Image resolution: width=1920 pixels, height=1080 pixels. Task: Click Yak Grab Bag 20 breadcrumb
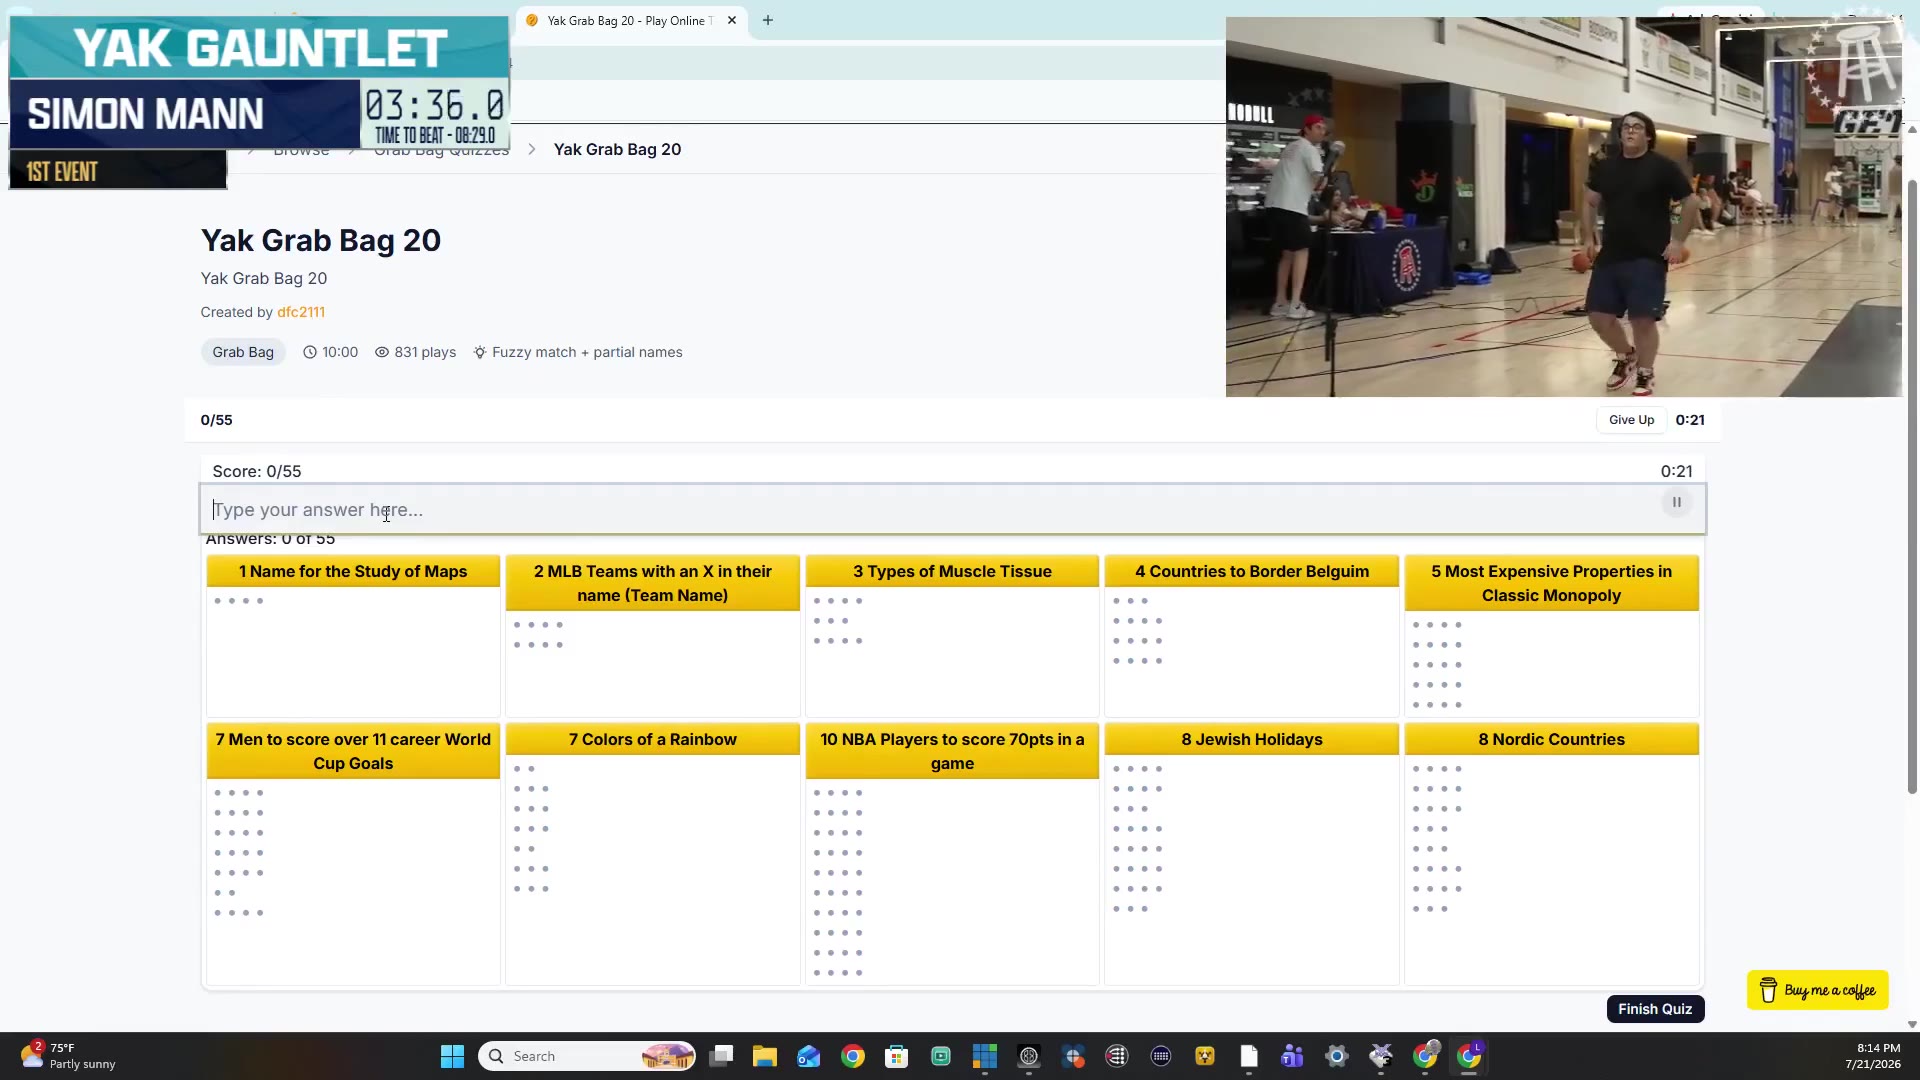tap(617, 149)
